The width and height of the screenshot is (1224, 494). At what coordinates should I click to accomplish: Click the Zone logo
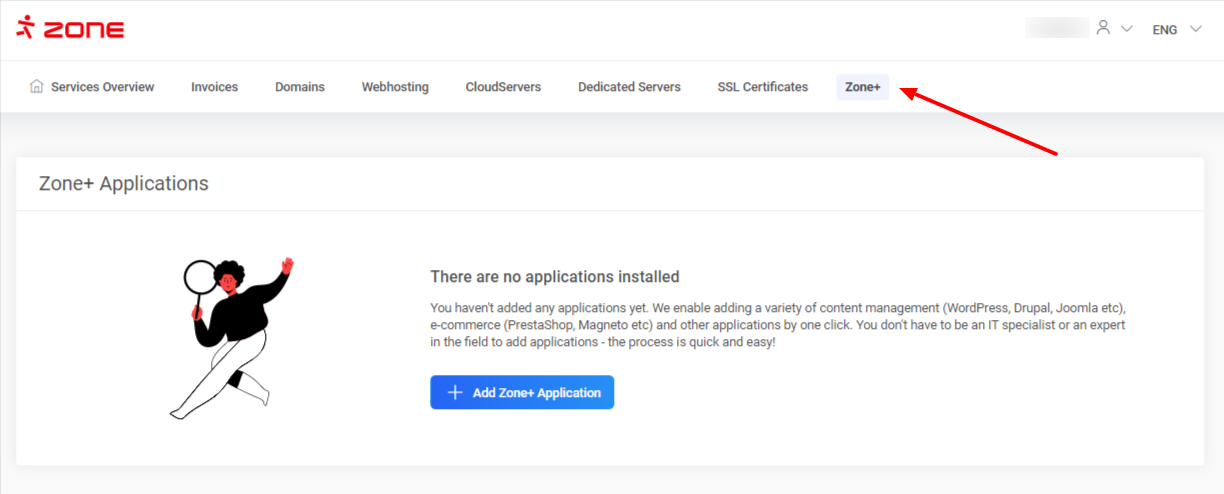70,28
